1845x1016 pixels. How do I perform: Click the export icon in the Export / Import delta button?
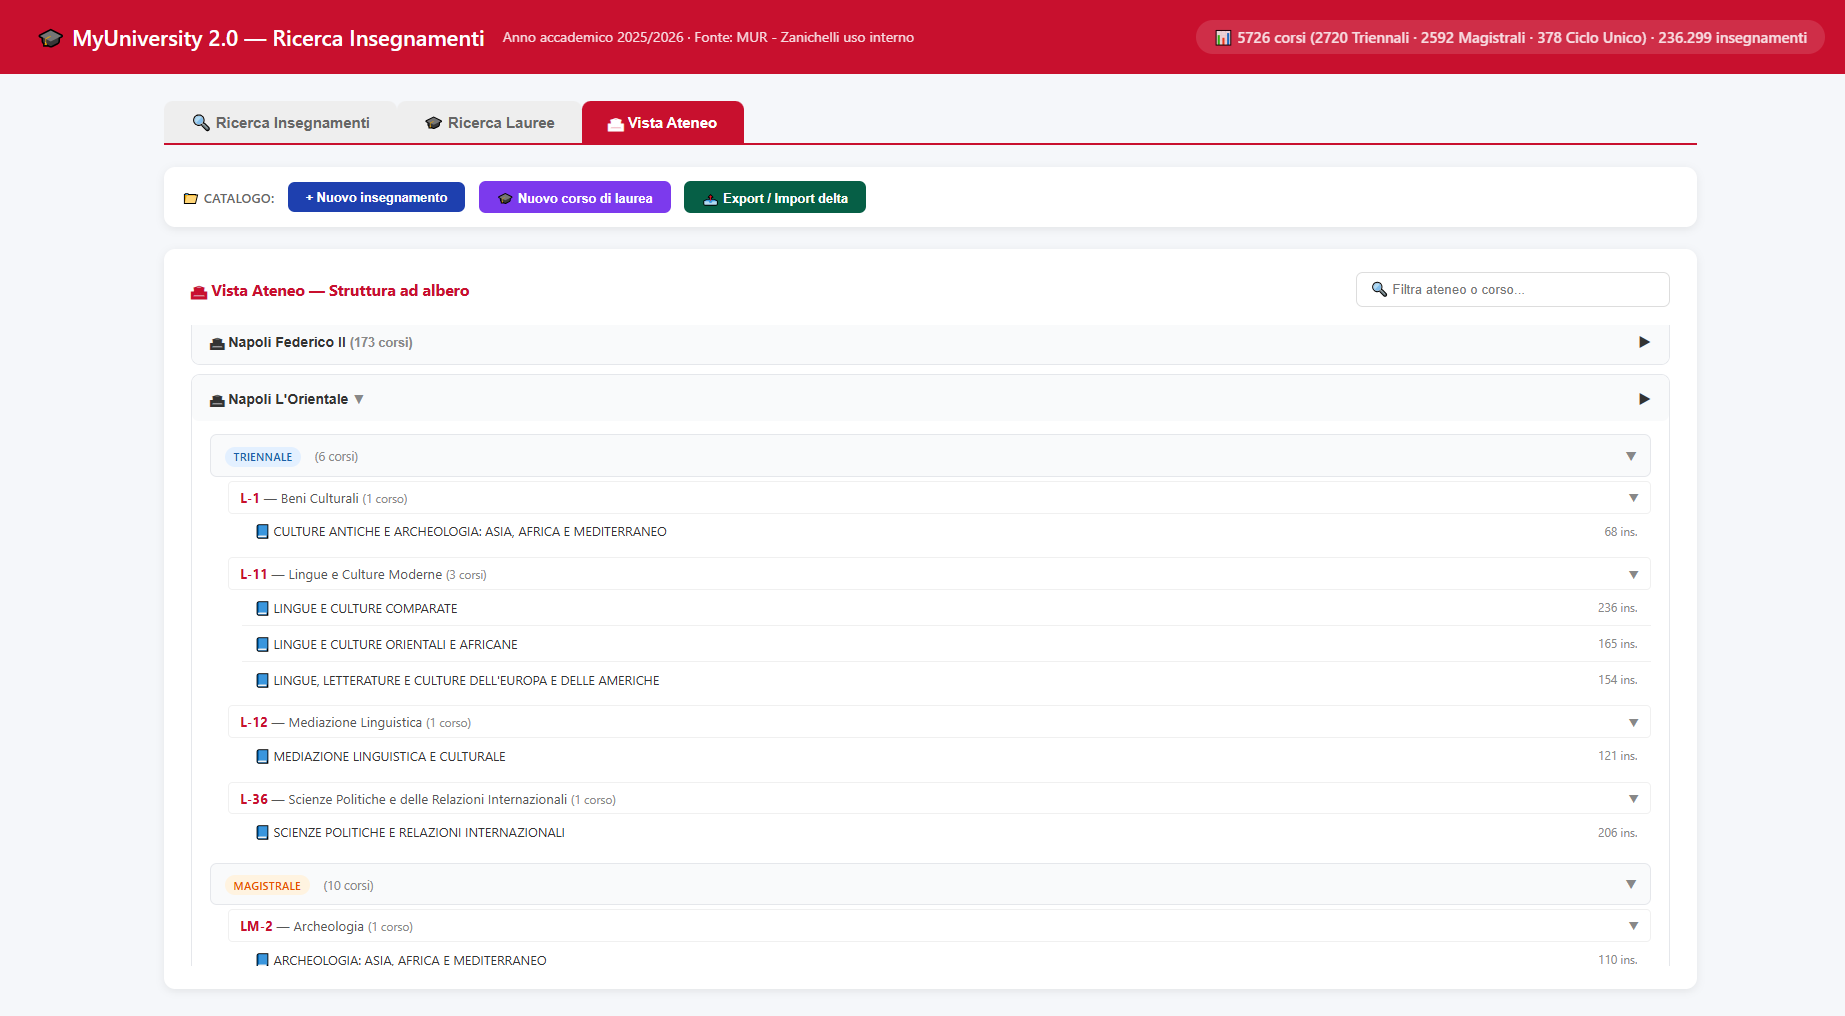click(x=710, y=198)
